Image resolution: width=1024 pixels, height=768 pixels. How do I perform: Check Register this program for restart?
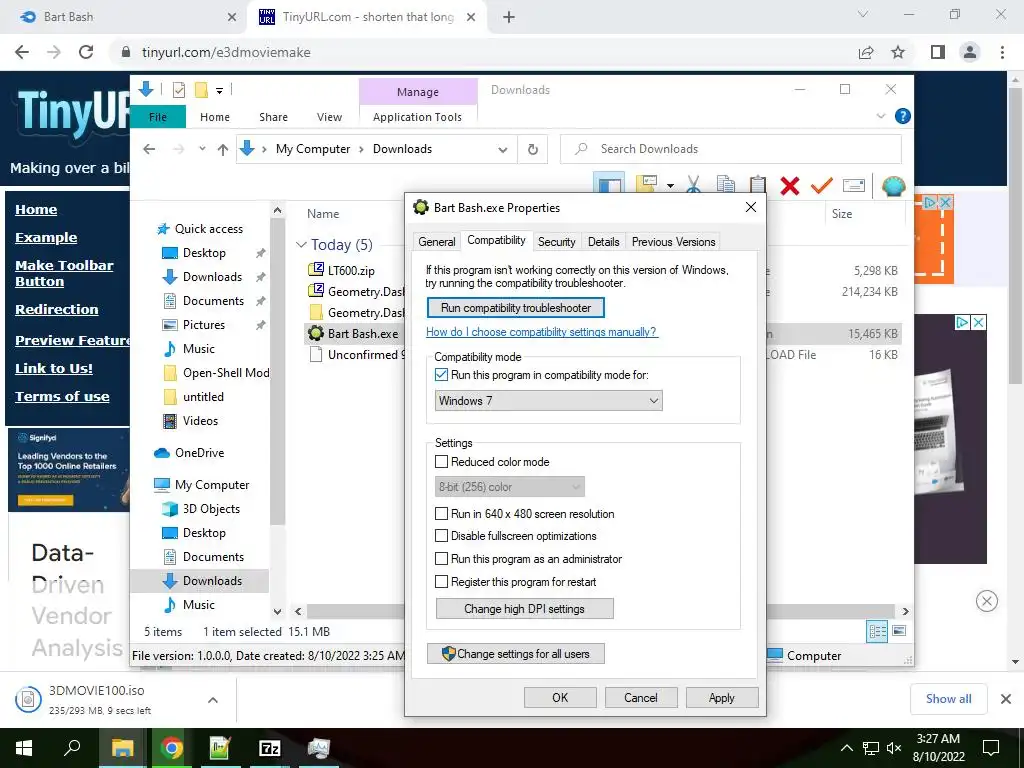pos(441,582)
